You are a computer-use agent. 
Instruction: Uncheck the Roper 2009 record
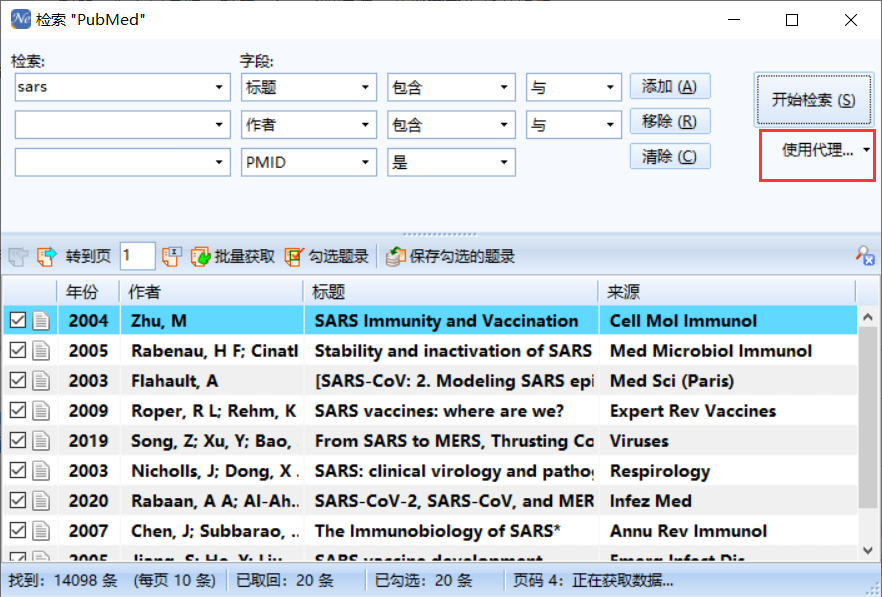tap(18, 410)
